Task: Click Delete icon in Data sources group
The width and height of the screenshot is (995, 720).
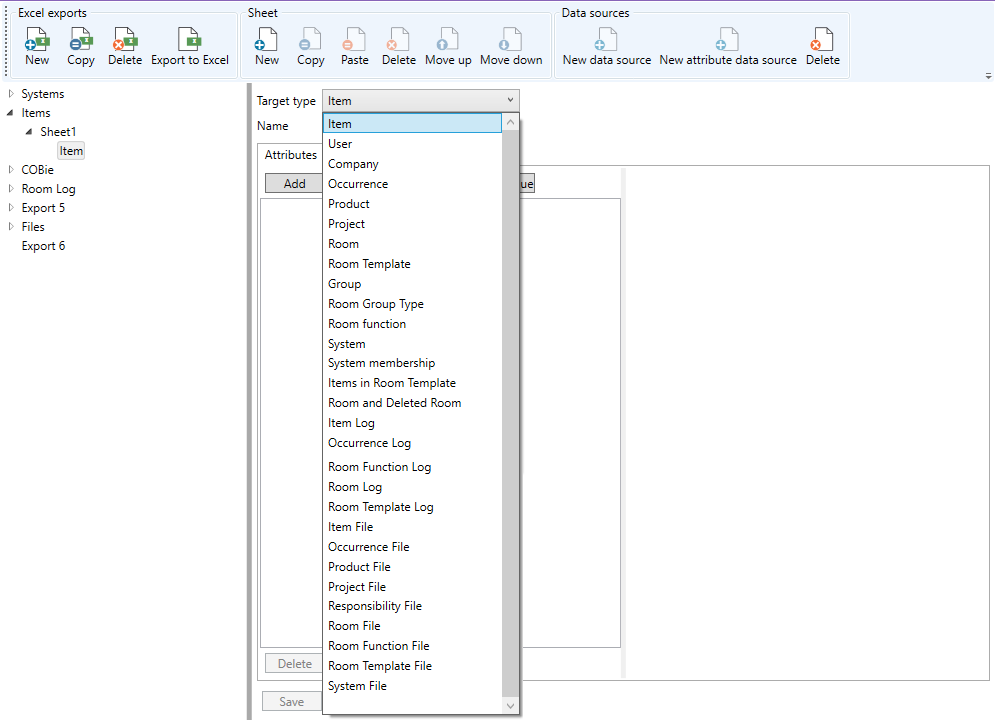Action: [822, 41]
